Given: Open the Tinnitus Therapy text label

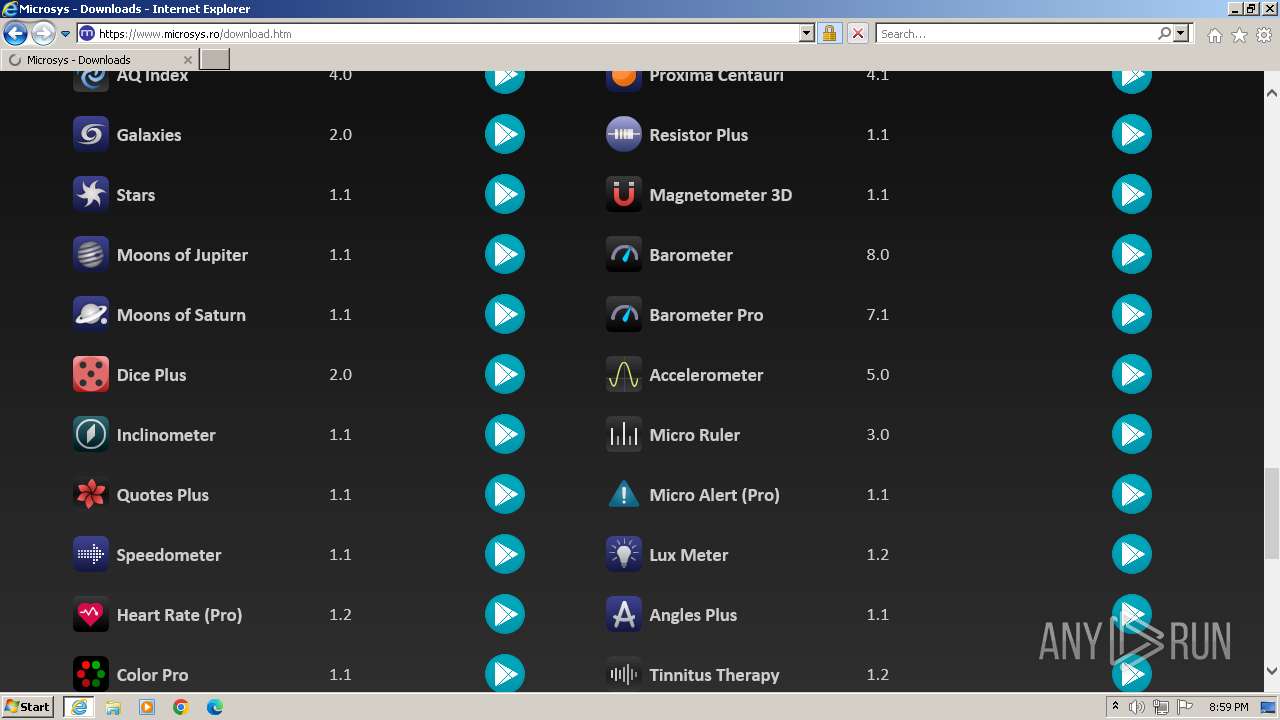Looking at the screenshot, I should click(714, 675).
